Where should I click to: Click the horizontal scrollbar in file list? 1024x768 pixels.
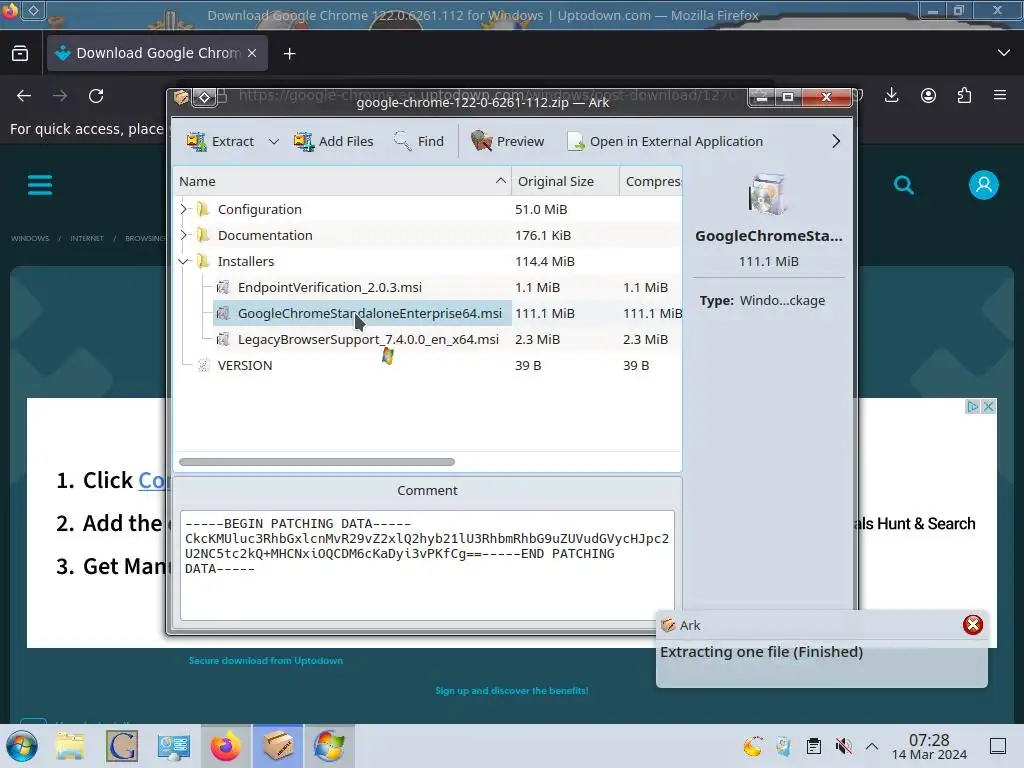317,462
